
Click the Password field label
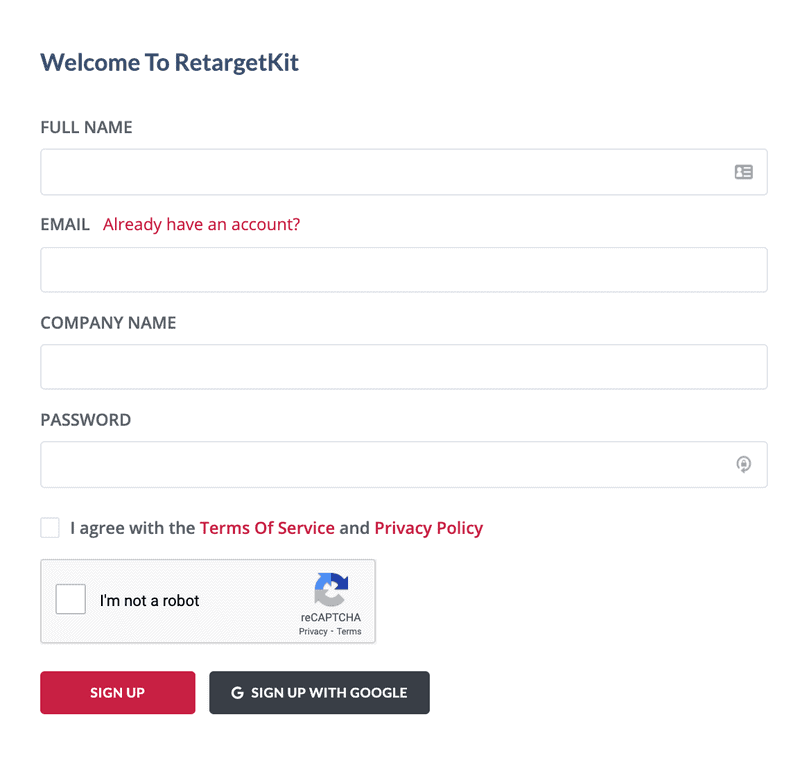pyautogui.click(x=86, y=420)
